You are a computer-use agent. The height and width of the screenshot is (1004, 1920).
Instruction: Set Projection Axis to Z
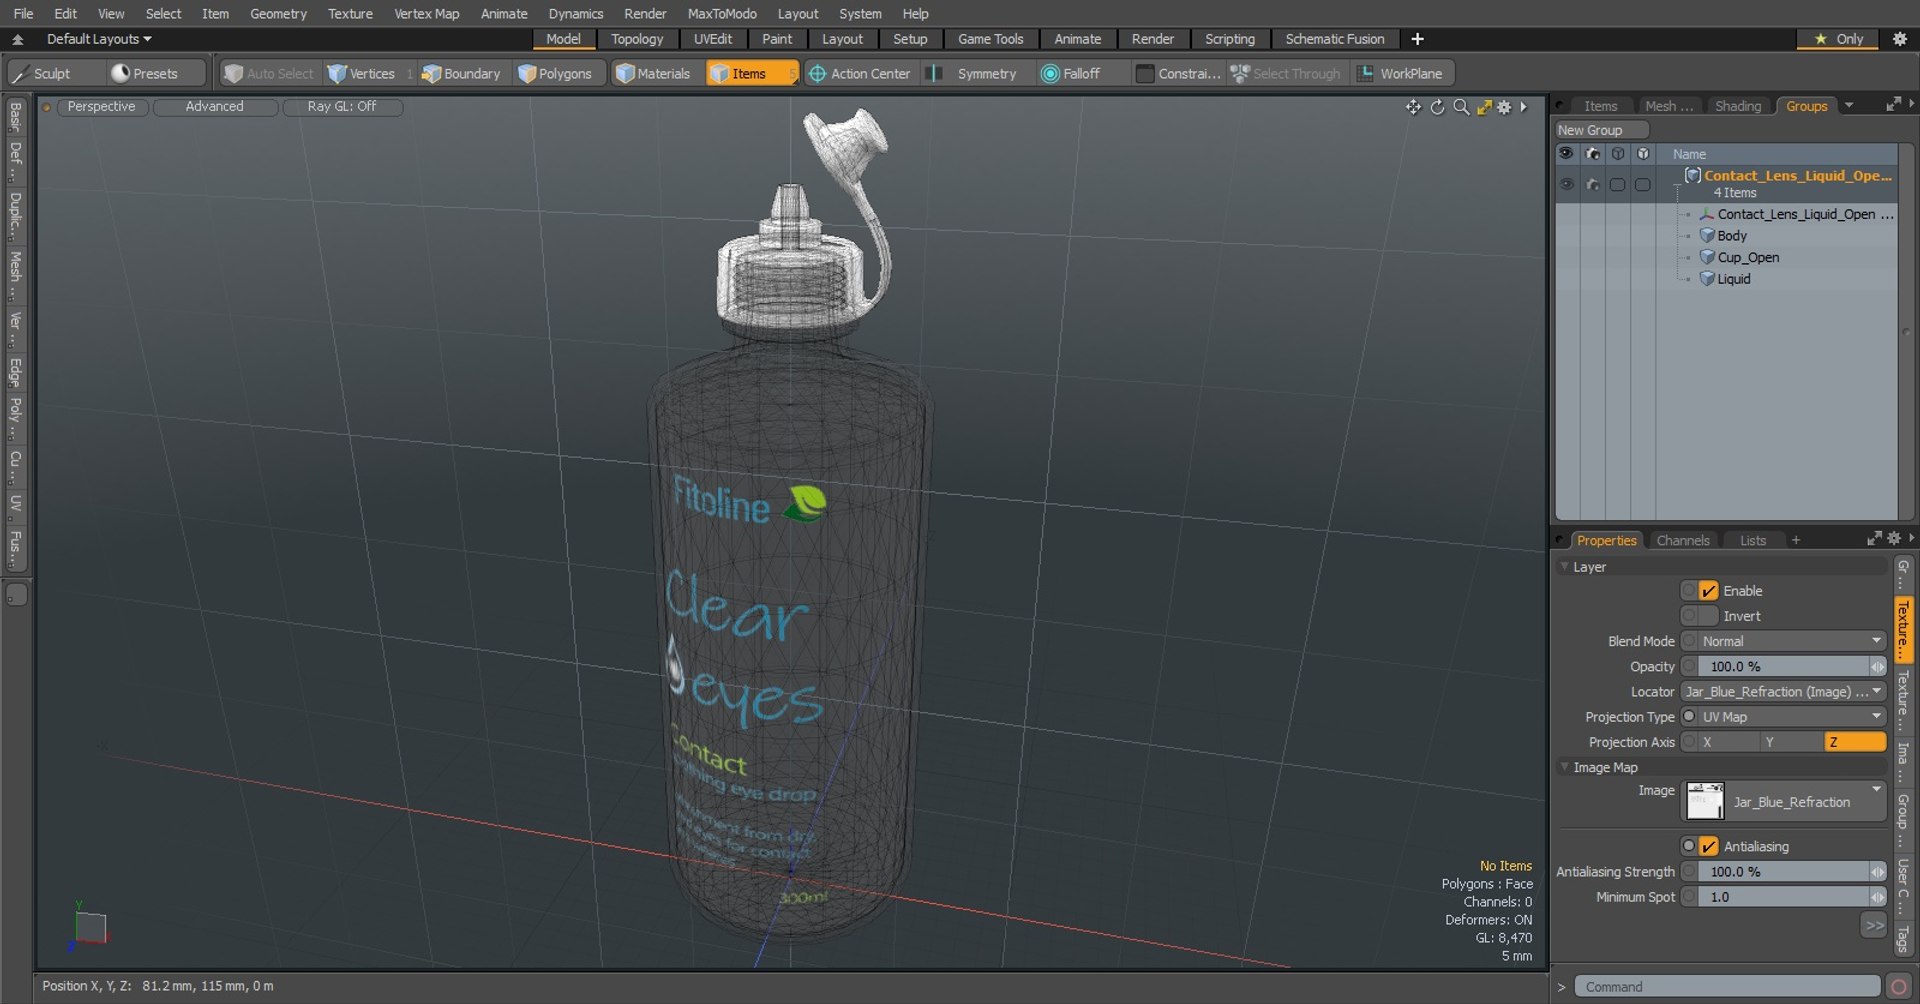point(1855,742)
